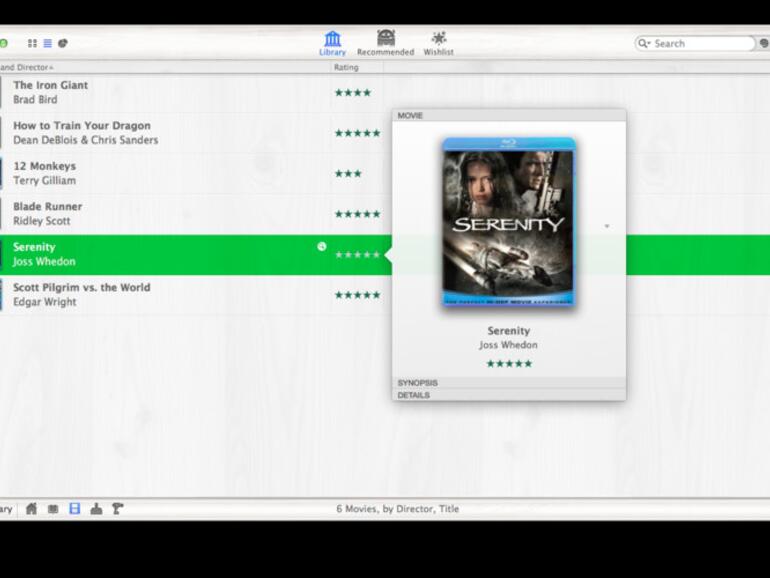Collapse the MOVIE section header

click(509, 115)
